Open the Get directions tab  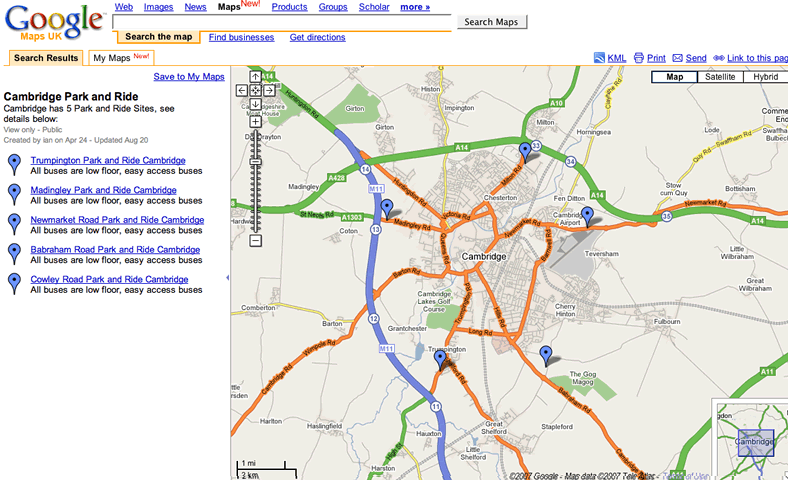point(317,37)
